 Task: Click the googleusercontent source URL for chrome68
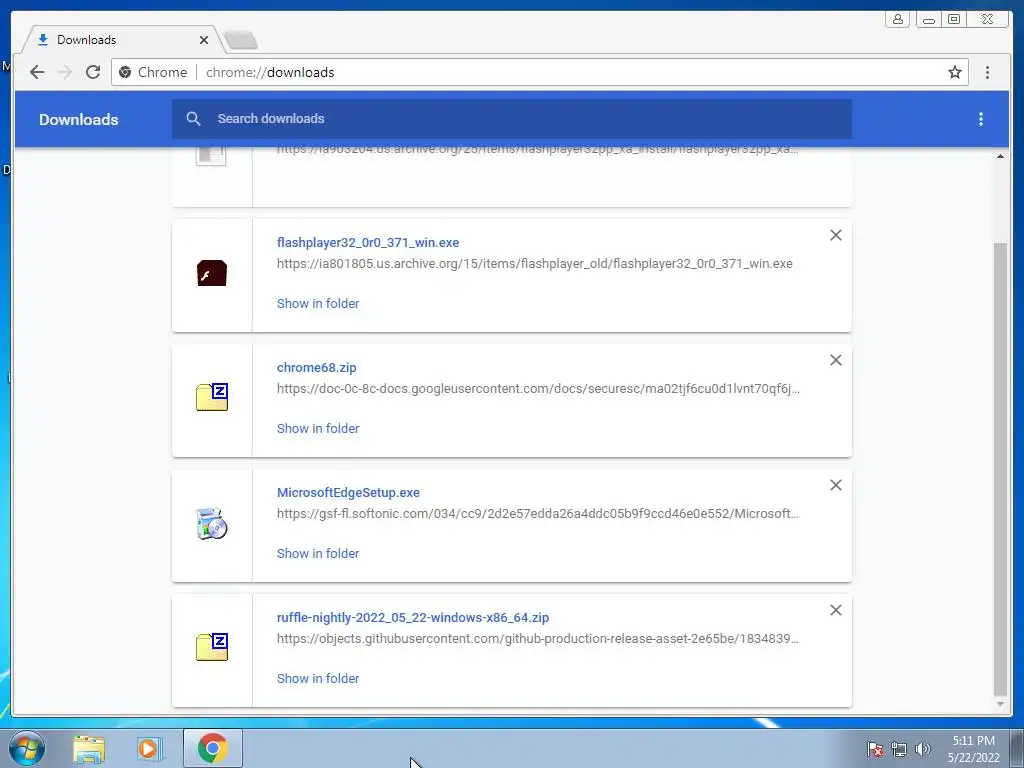click(538, 389)
